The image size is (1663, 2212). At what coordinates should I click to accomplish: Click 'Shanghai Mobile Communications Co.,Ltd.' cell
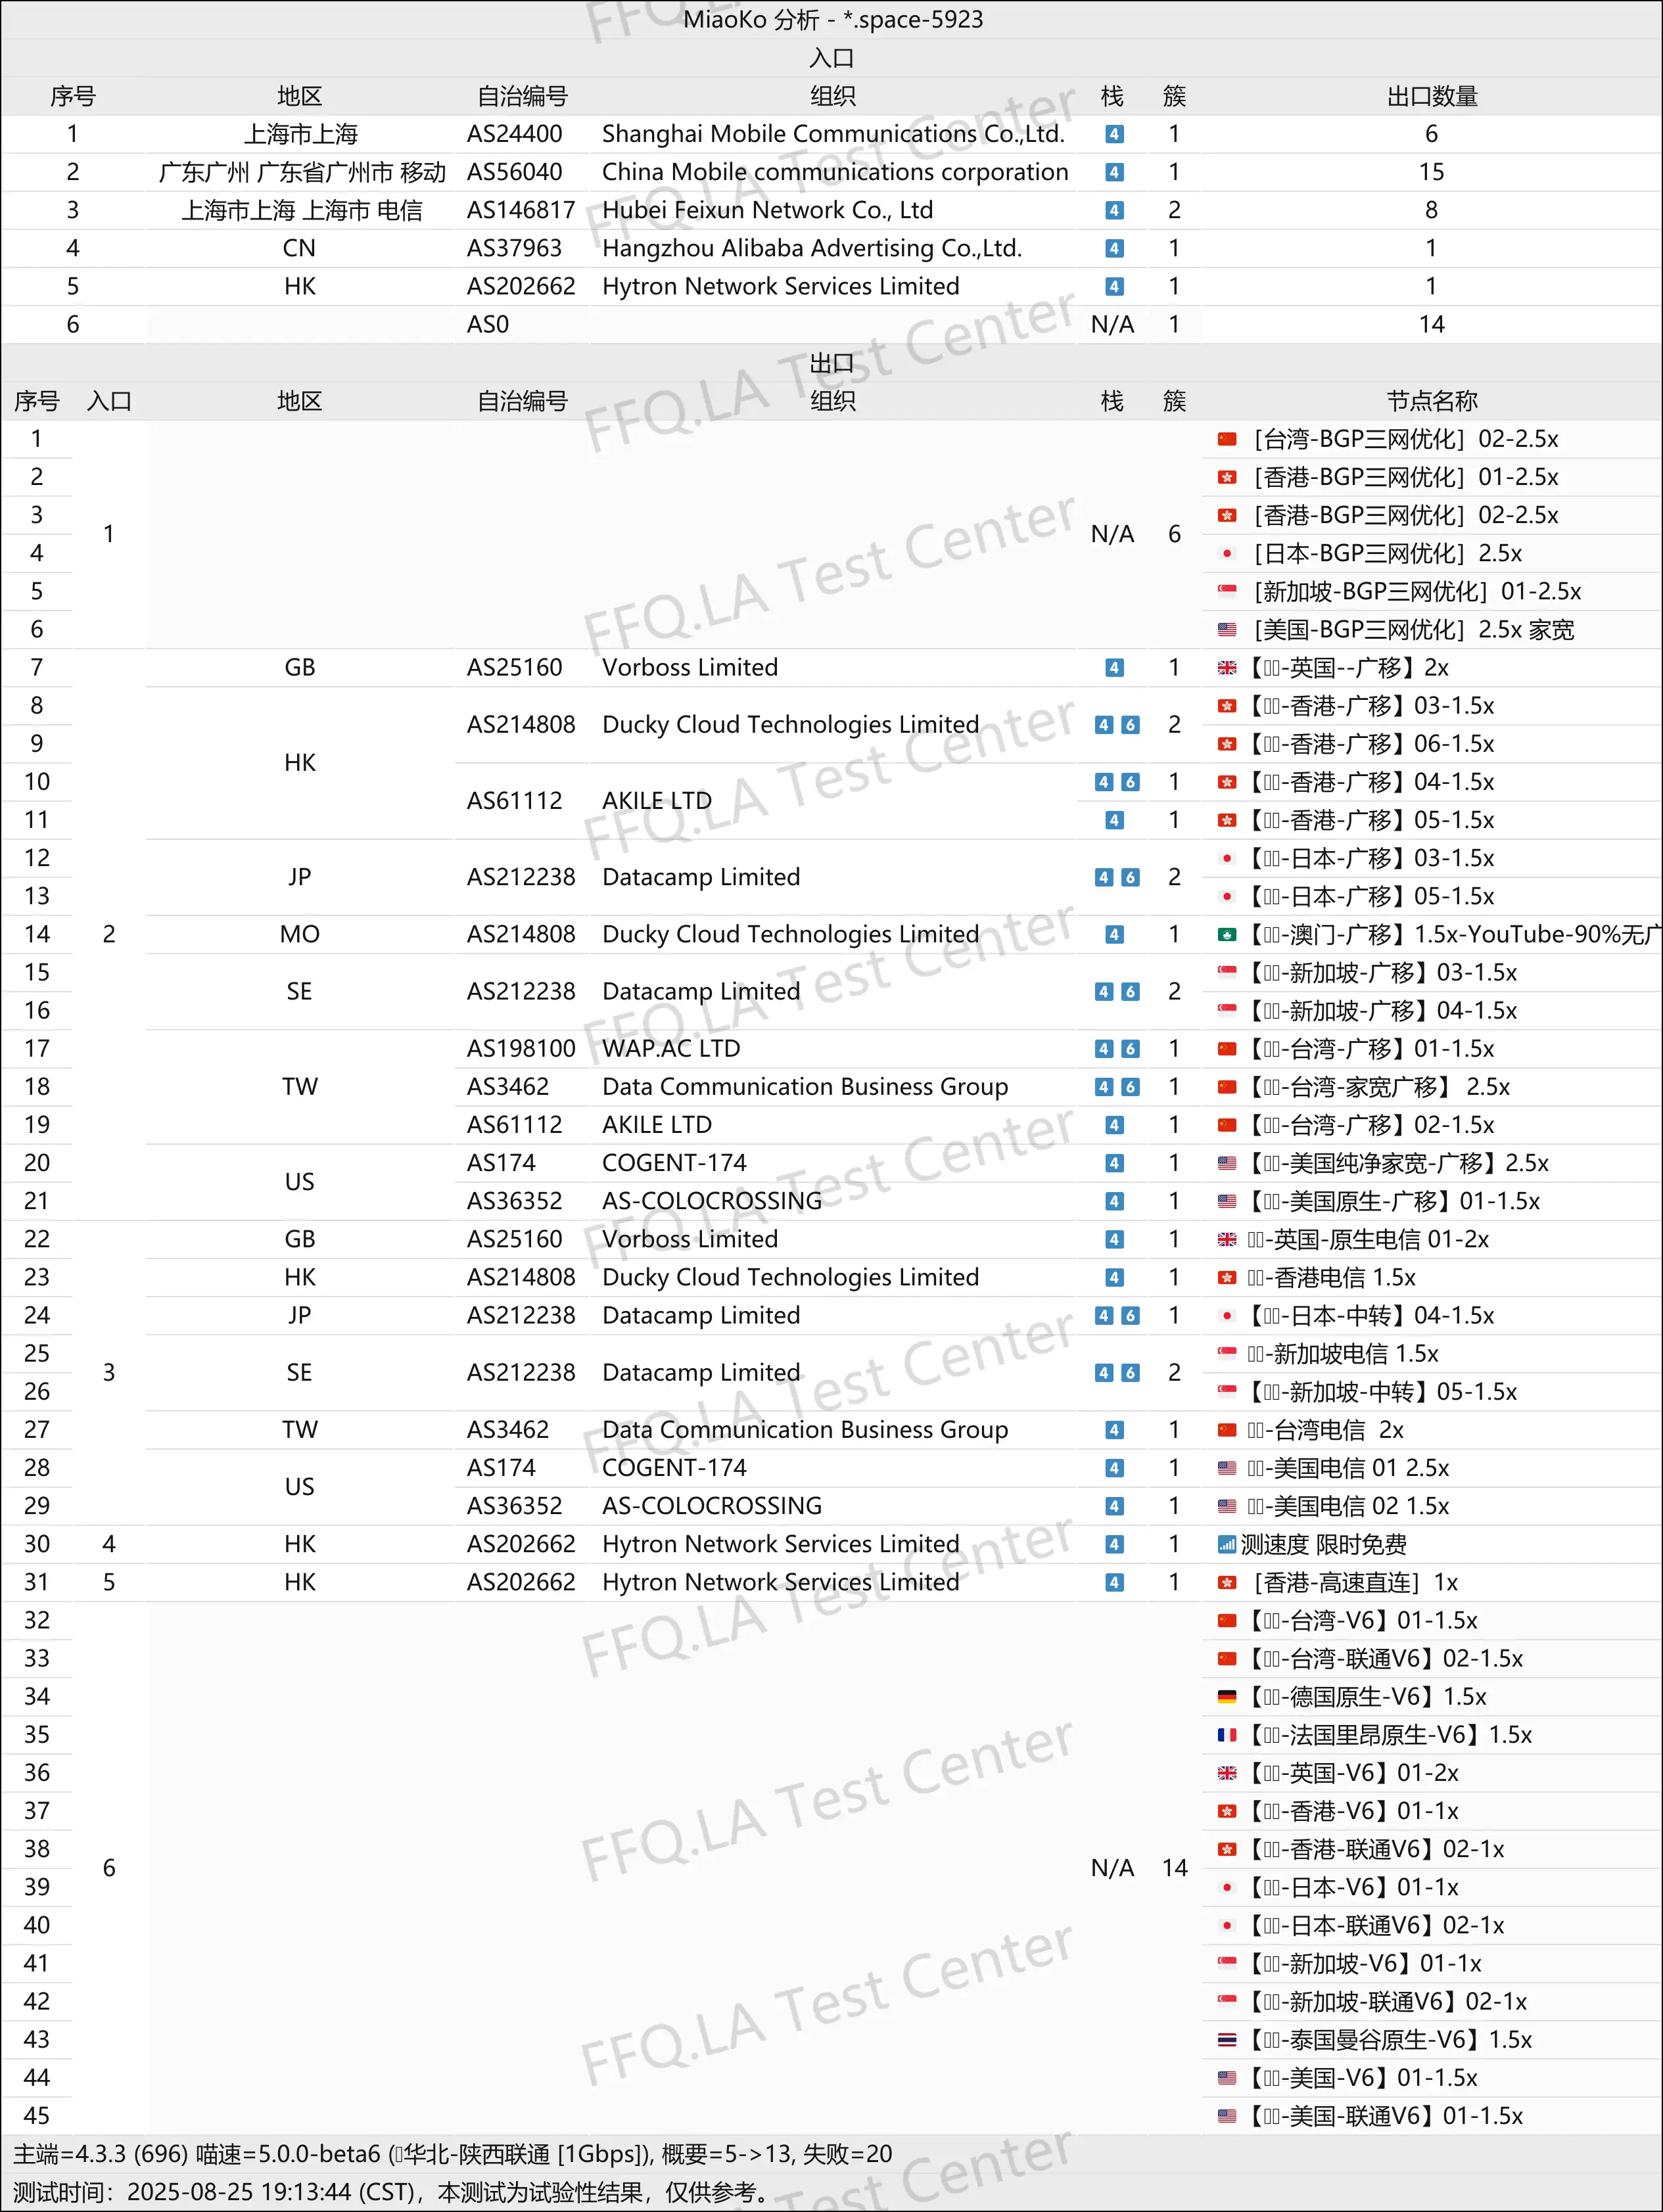pos(833,134)
